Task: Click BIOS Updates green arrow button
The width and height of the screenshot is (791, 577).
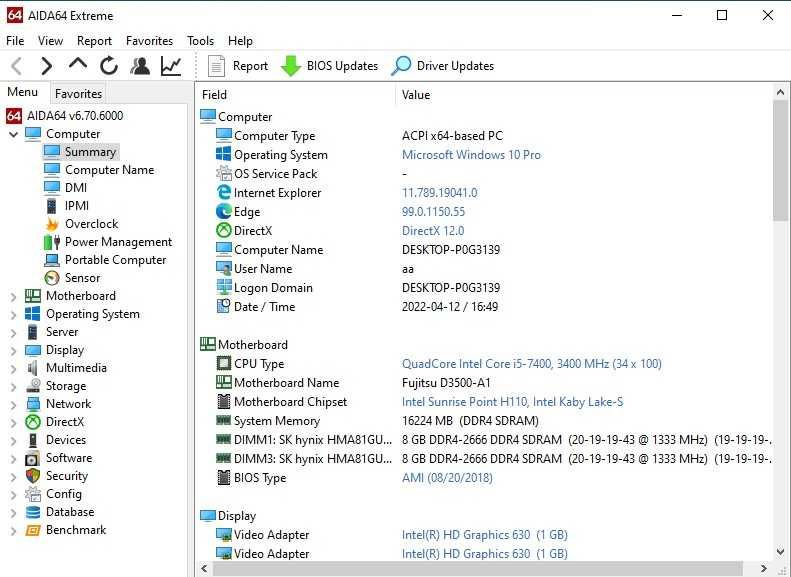Action: pos(329,66)
